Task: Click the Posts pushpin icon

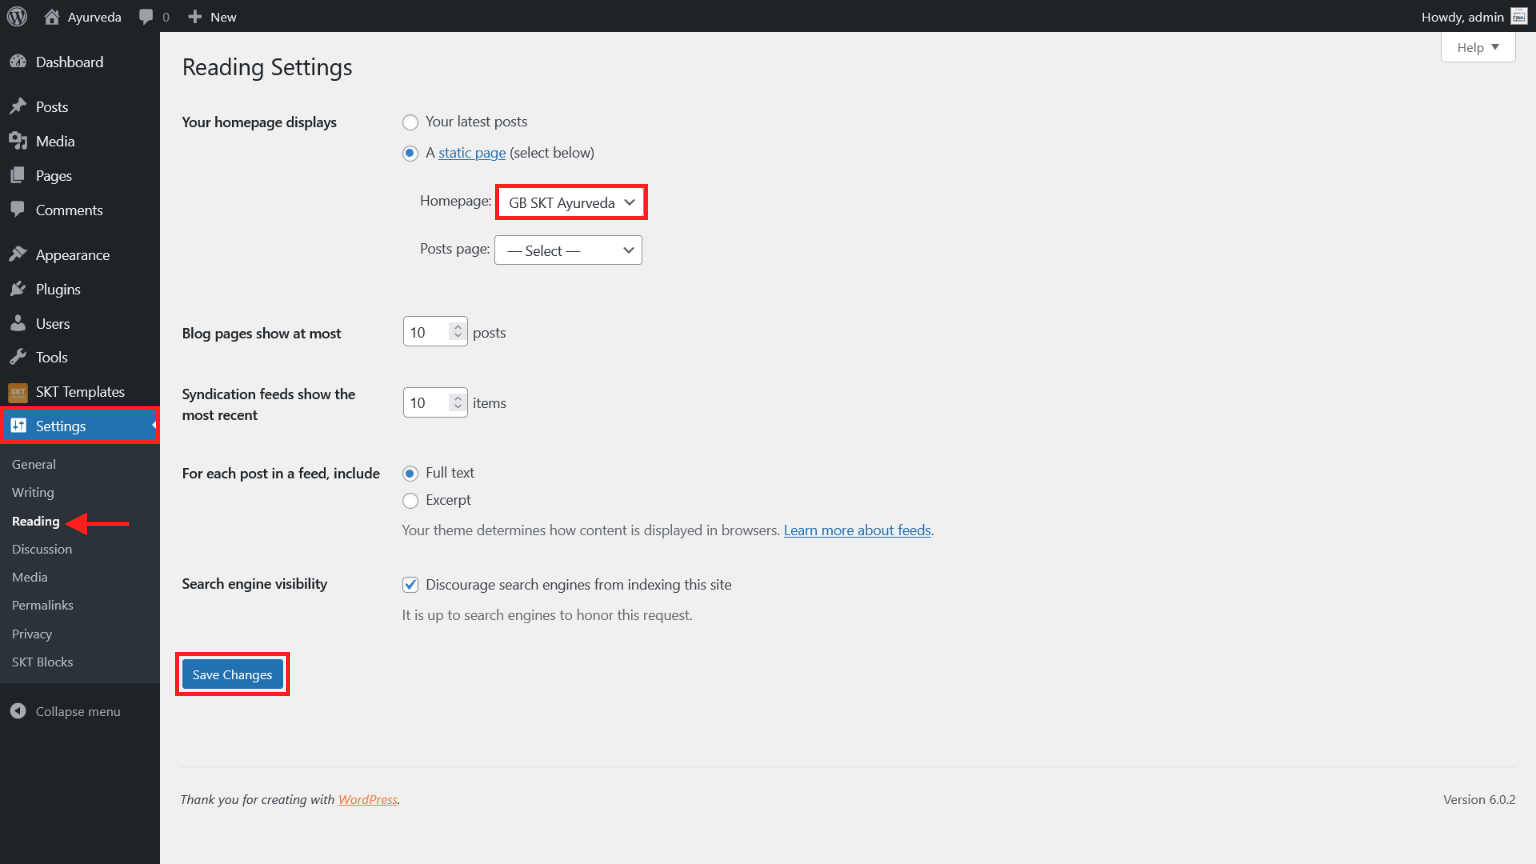Action: click(x=18, y=106)
